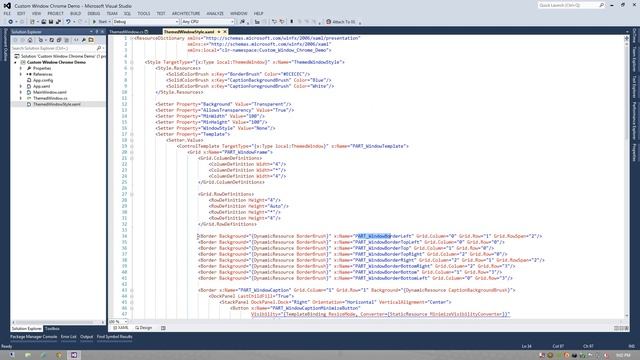Open the FILE menu

[x=7, y=13]
